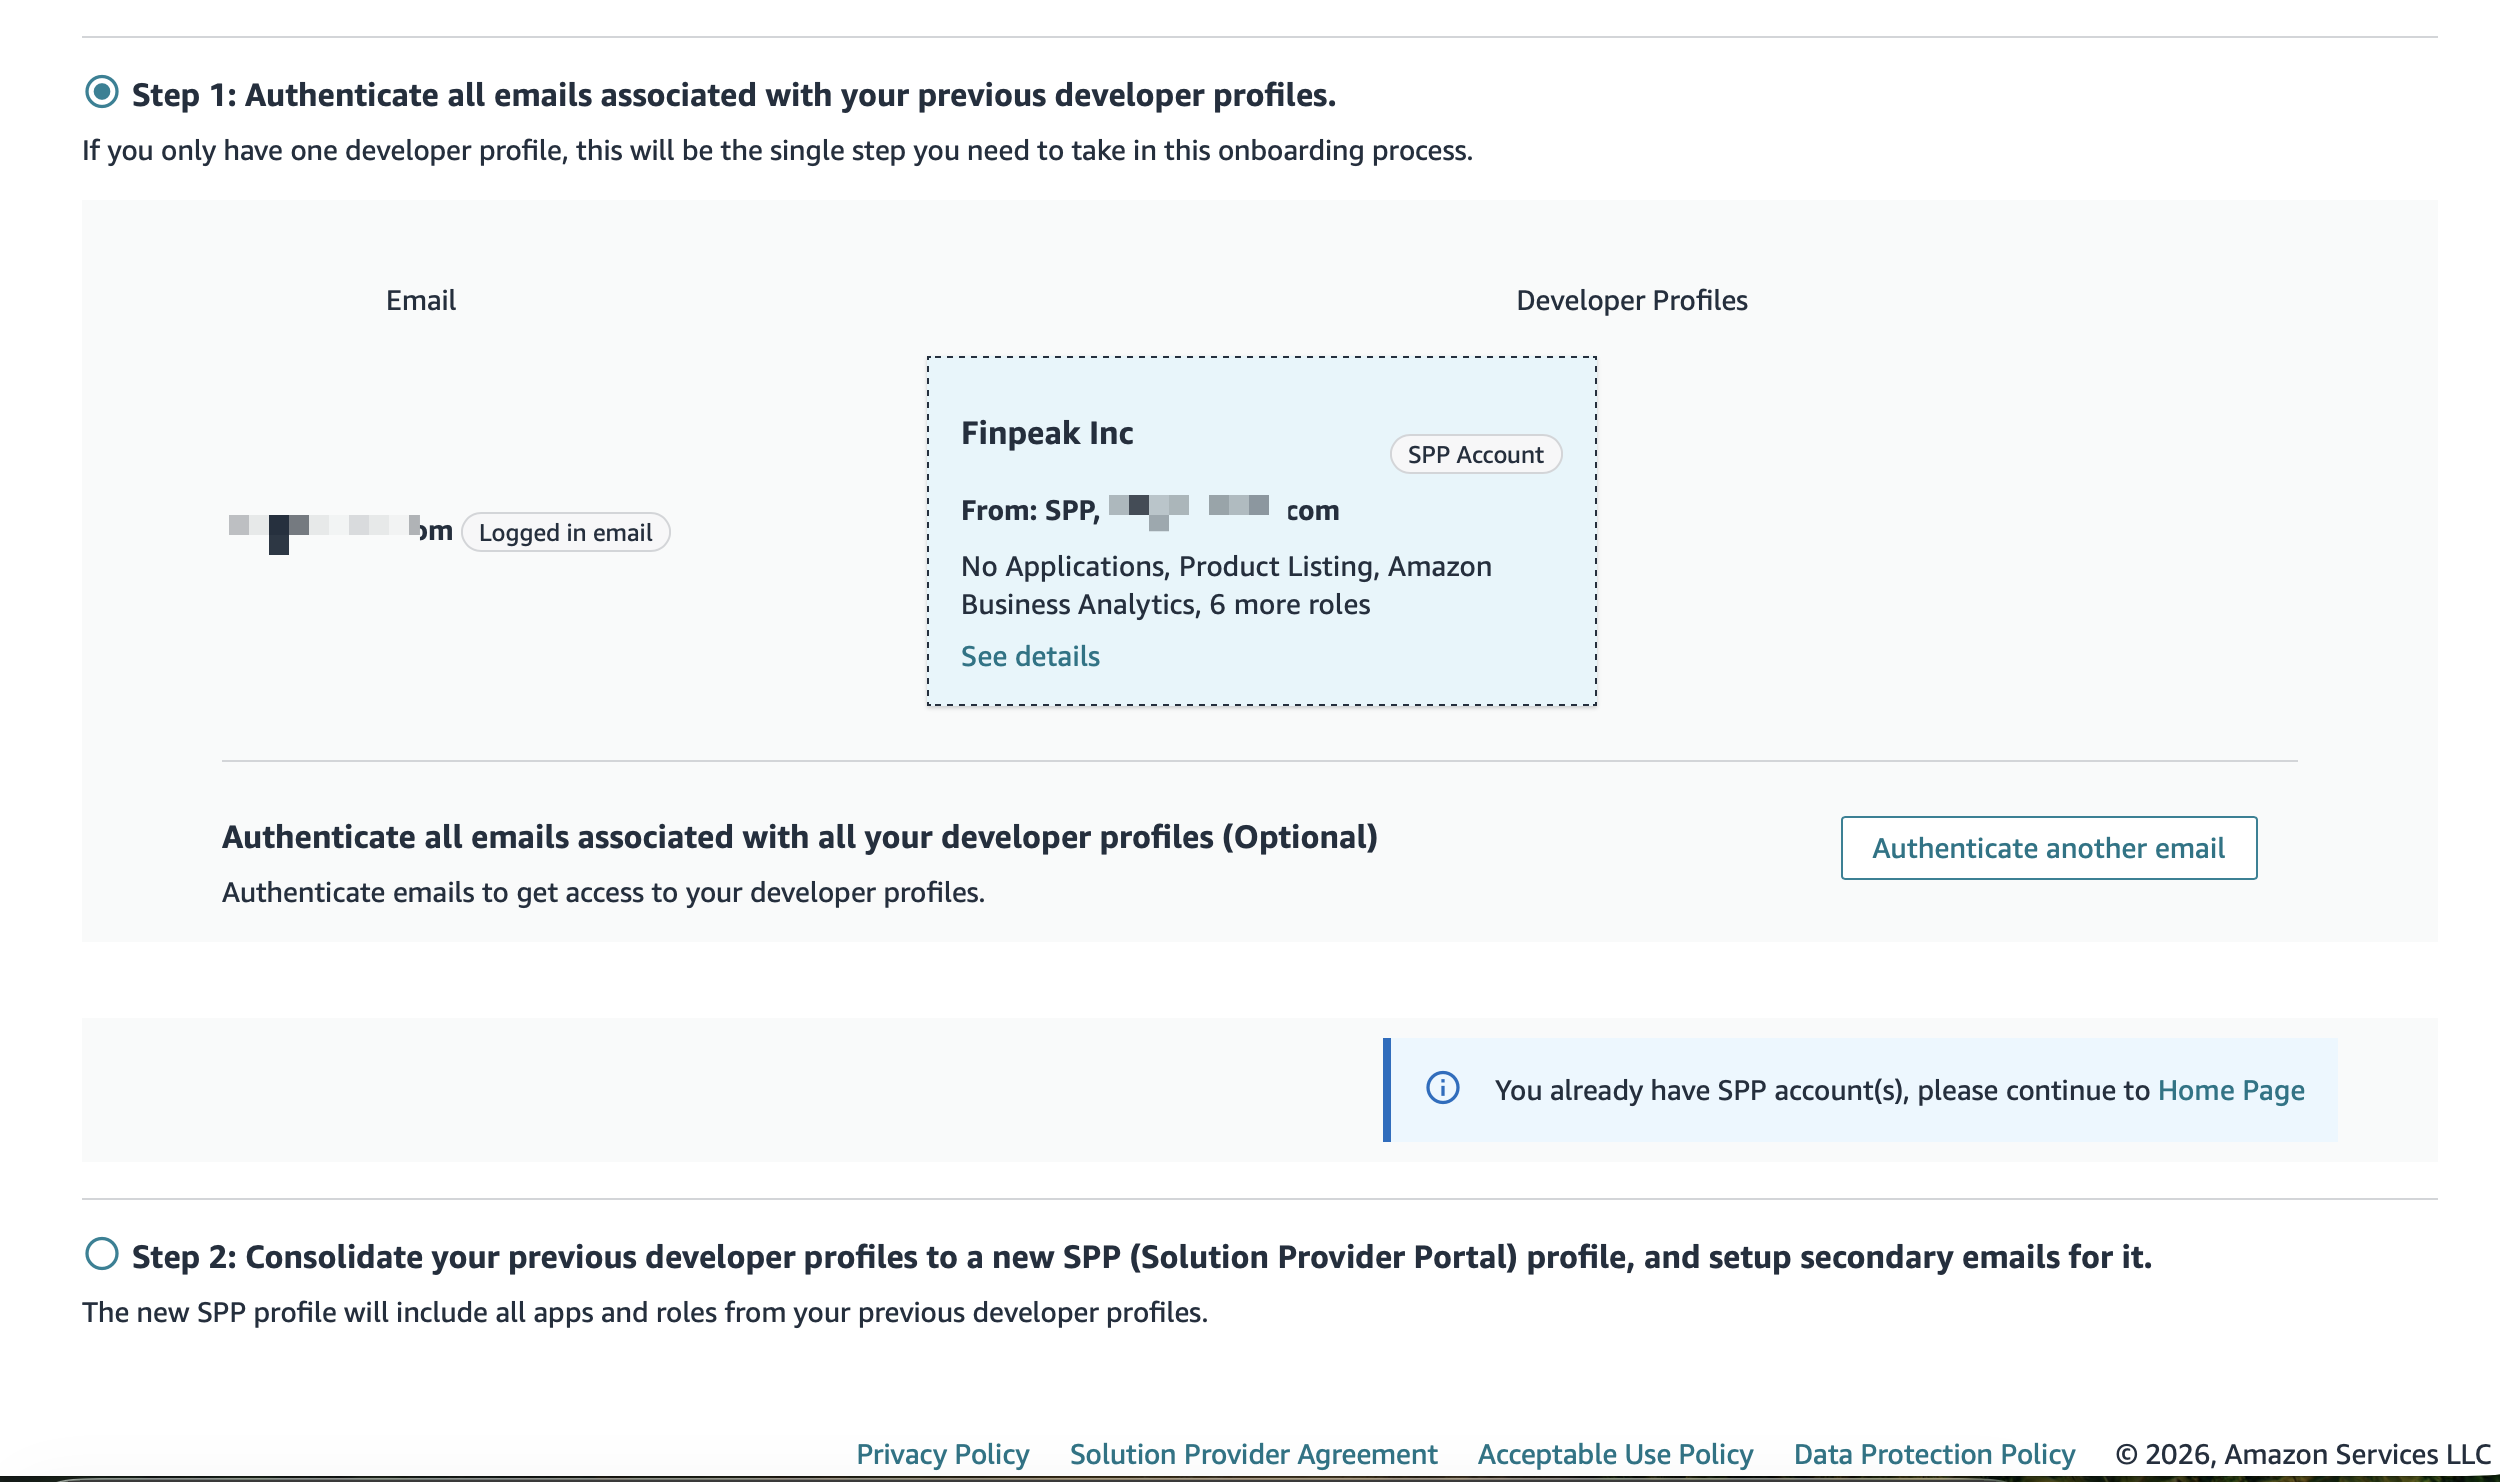This screenshot has width=2500, height=1482.
Task: Click the Step 2 Consolidate heading text
Action: pyautogui.click(x=1142, y=1257)
